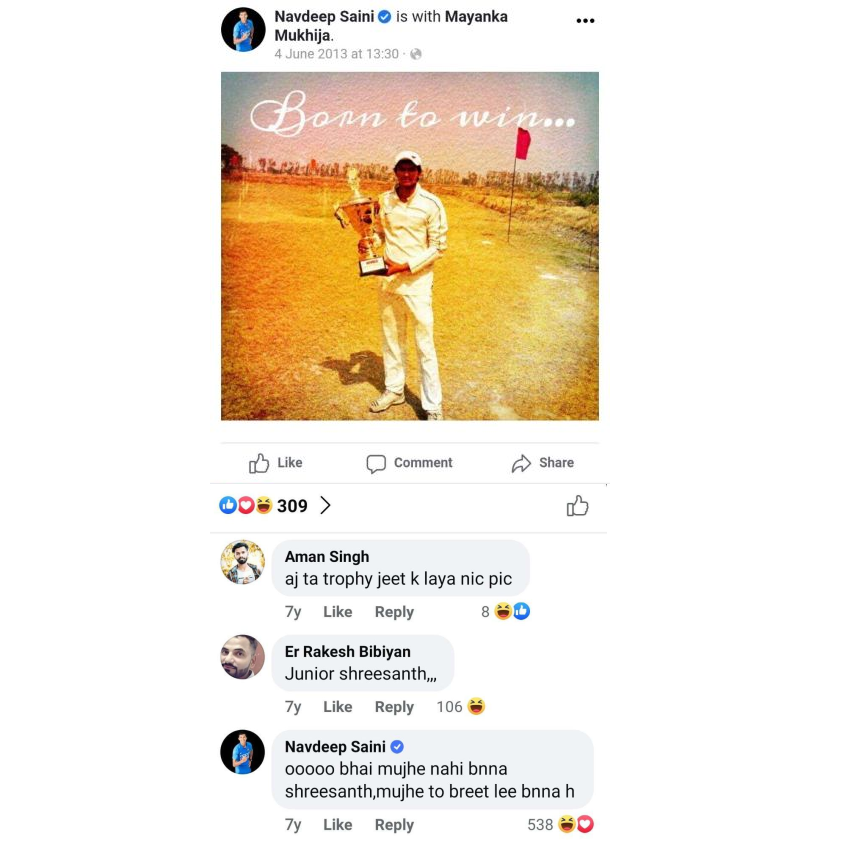The image size is (860, 860).
Task: View the 106 reactions on Rakesh's comment
Action: tap(461, 706)
